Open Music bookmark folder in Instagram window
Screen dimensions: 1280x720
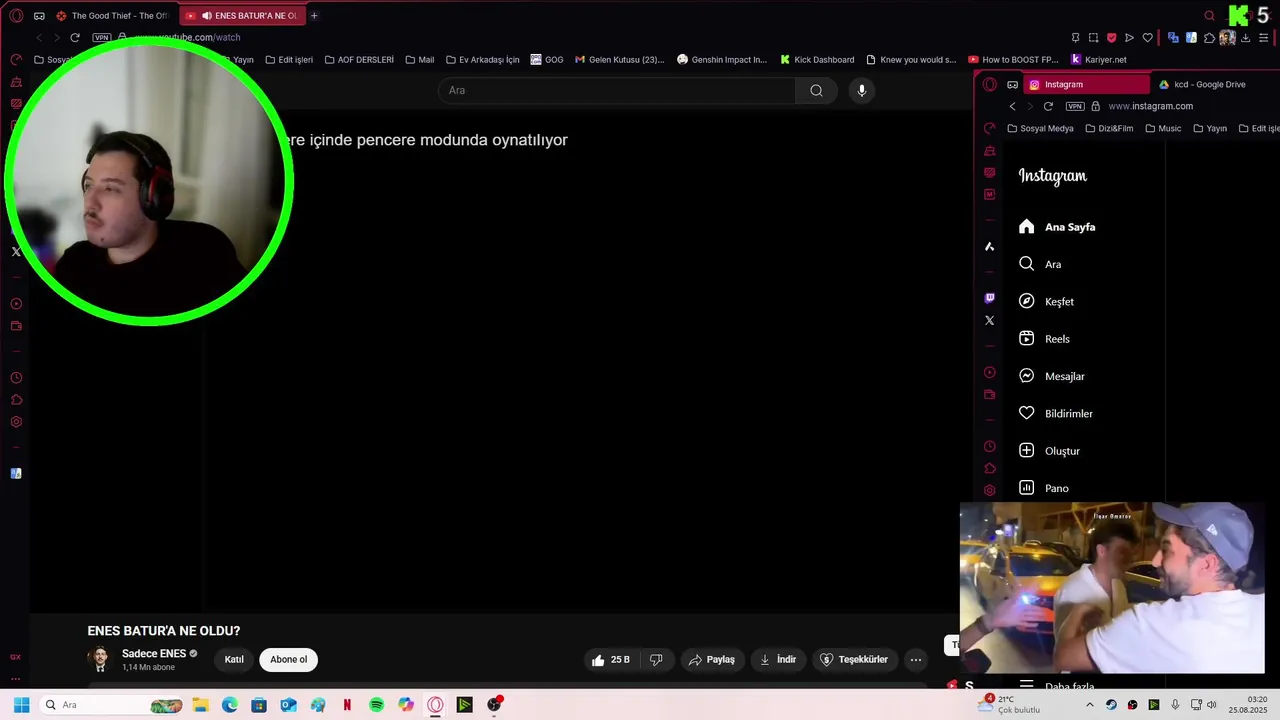[x=1163, y=129]
